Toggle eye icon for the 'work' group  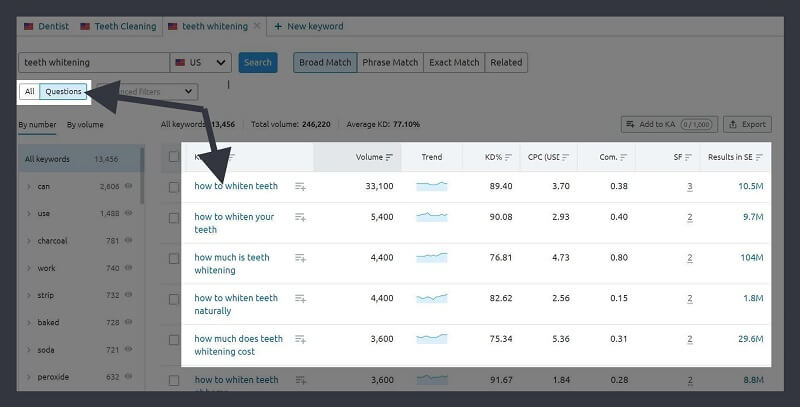(129, 268)
